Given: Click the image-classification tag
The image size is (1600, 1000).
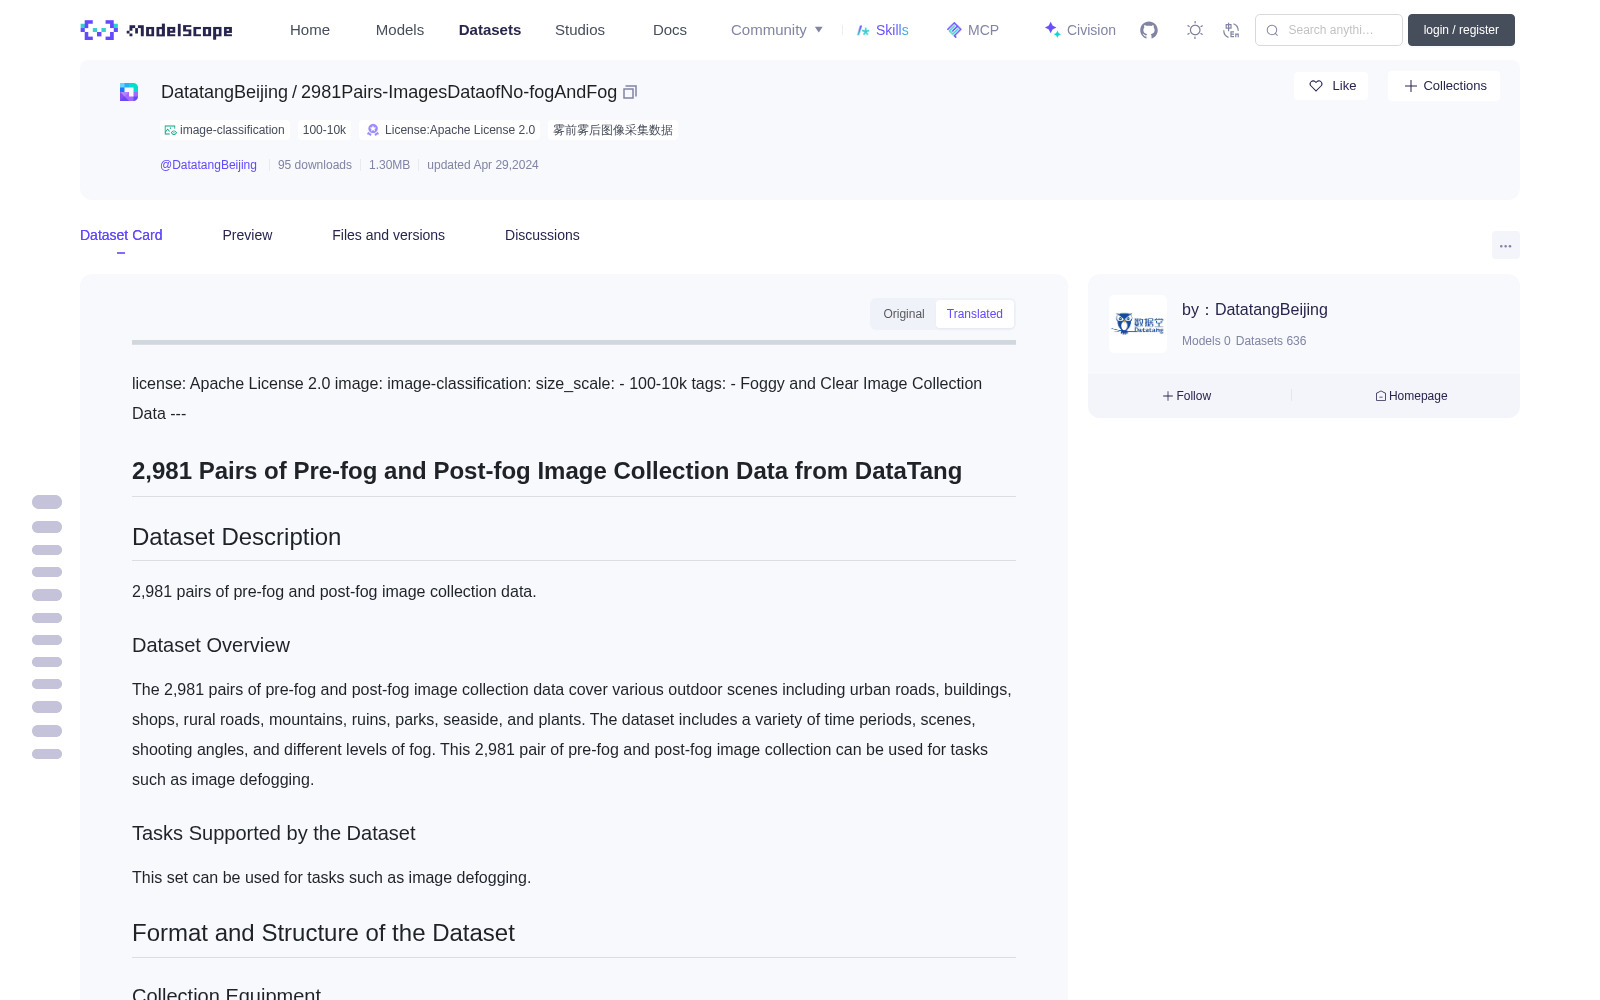Looking at the screenshot, I should click(225, 130).
